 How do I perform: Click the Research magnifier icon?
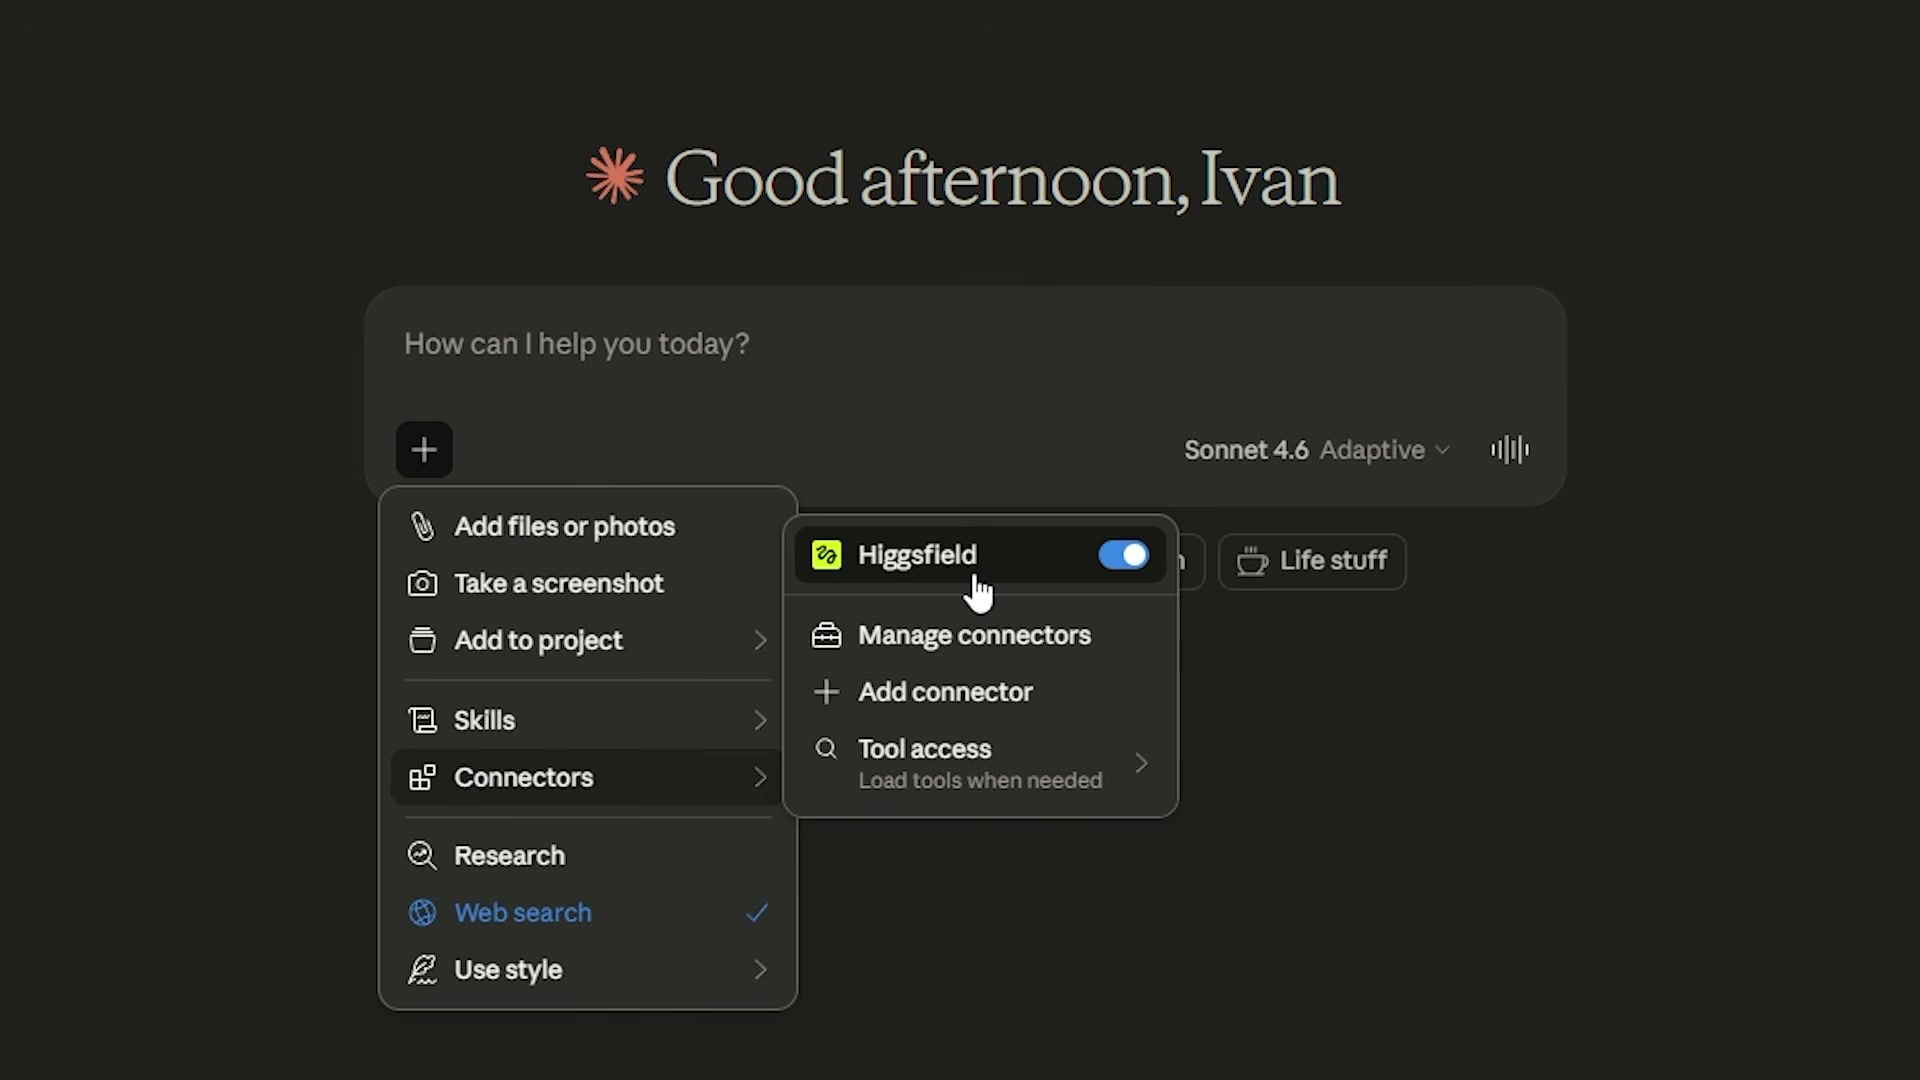click(x=422, y=856)
